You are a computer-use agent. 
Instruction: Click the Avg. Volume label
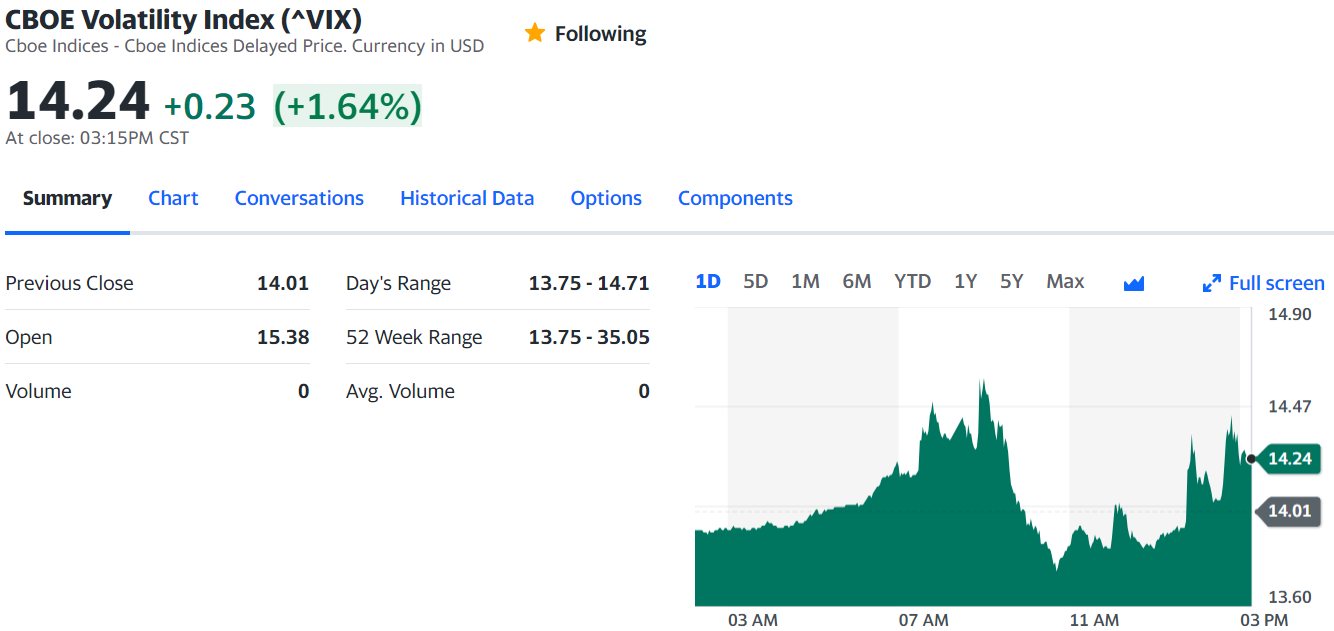[400, 391]
